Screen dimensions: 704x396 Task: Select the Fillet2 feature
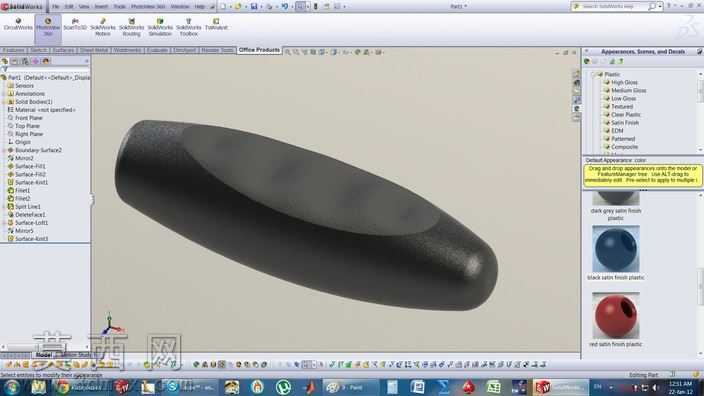pos(19,198)
